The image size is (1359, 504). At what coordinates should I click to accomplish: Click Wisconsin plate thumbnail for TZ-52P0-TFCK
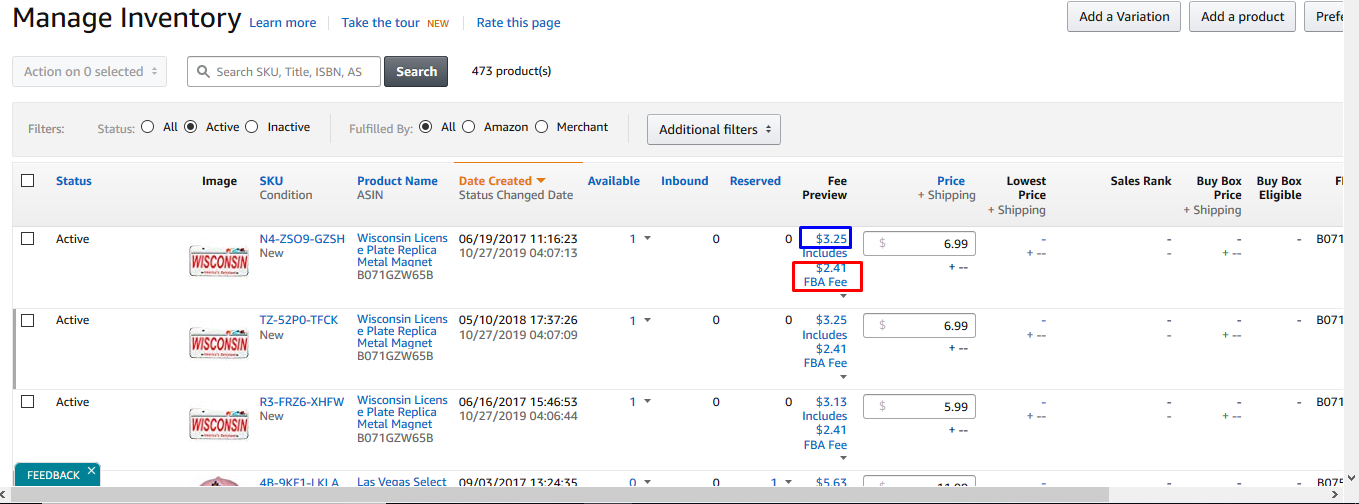pyautogui.click(x=219, y=343)
